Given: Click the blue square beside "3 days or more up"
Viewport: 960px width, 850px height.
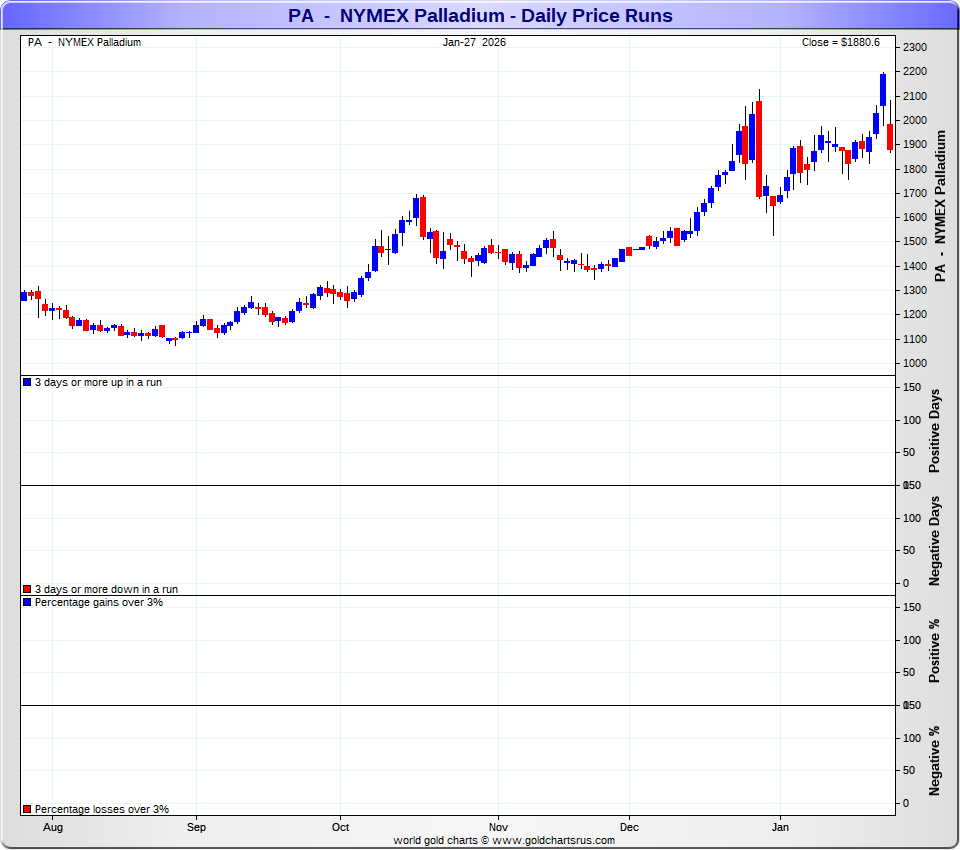Looking at the screenshot, I should [x=27, y=382].
